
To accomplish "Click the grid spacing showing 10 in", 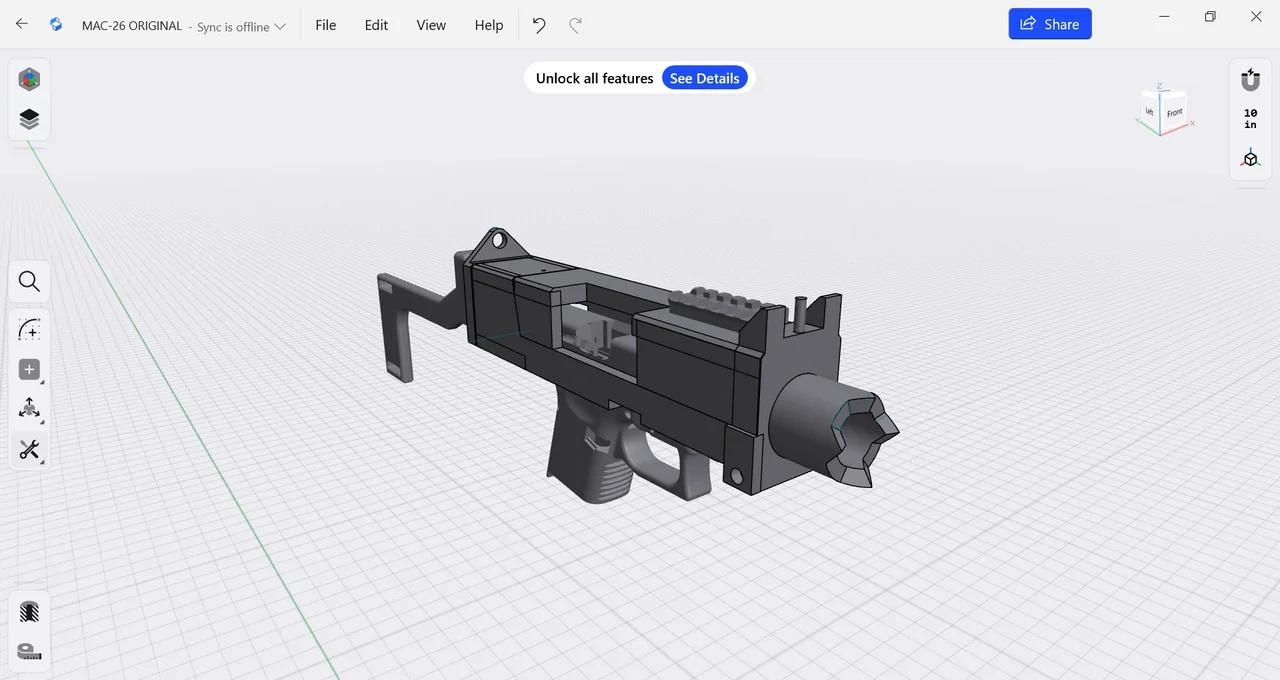I will click(x=1250, y=118).
